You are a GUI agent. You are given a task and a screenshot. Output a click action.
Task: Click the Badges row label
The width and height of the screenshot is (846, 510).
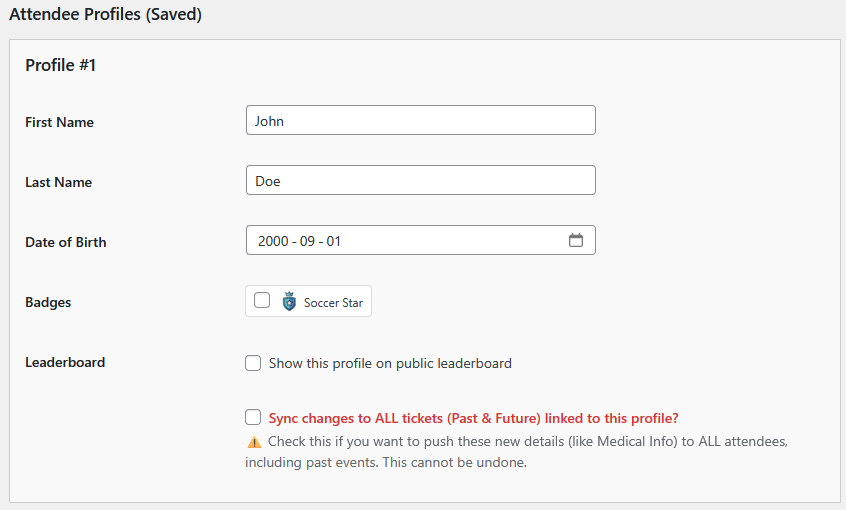(x=48, y=302)
